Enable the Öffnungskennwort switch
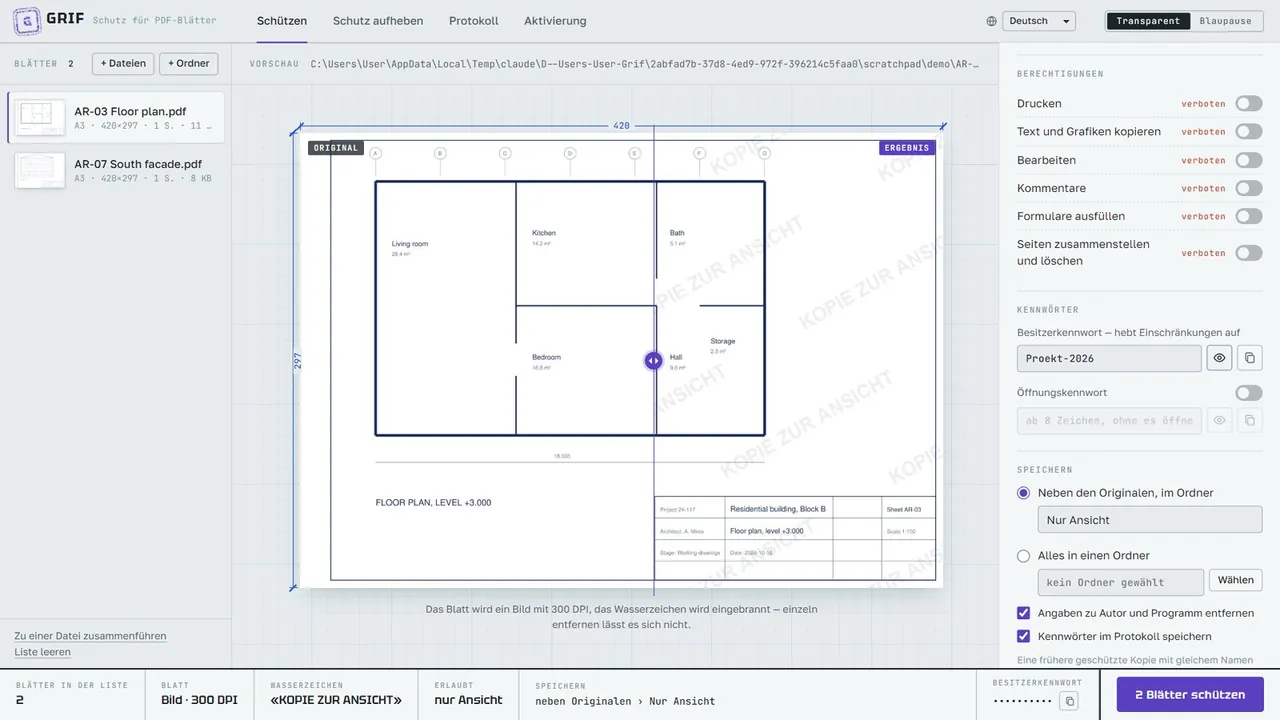Viewport: 1280px width, 720px height. click(x=1249, y=393)
